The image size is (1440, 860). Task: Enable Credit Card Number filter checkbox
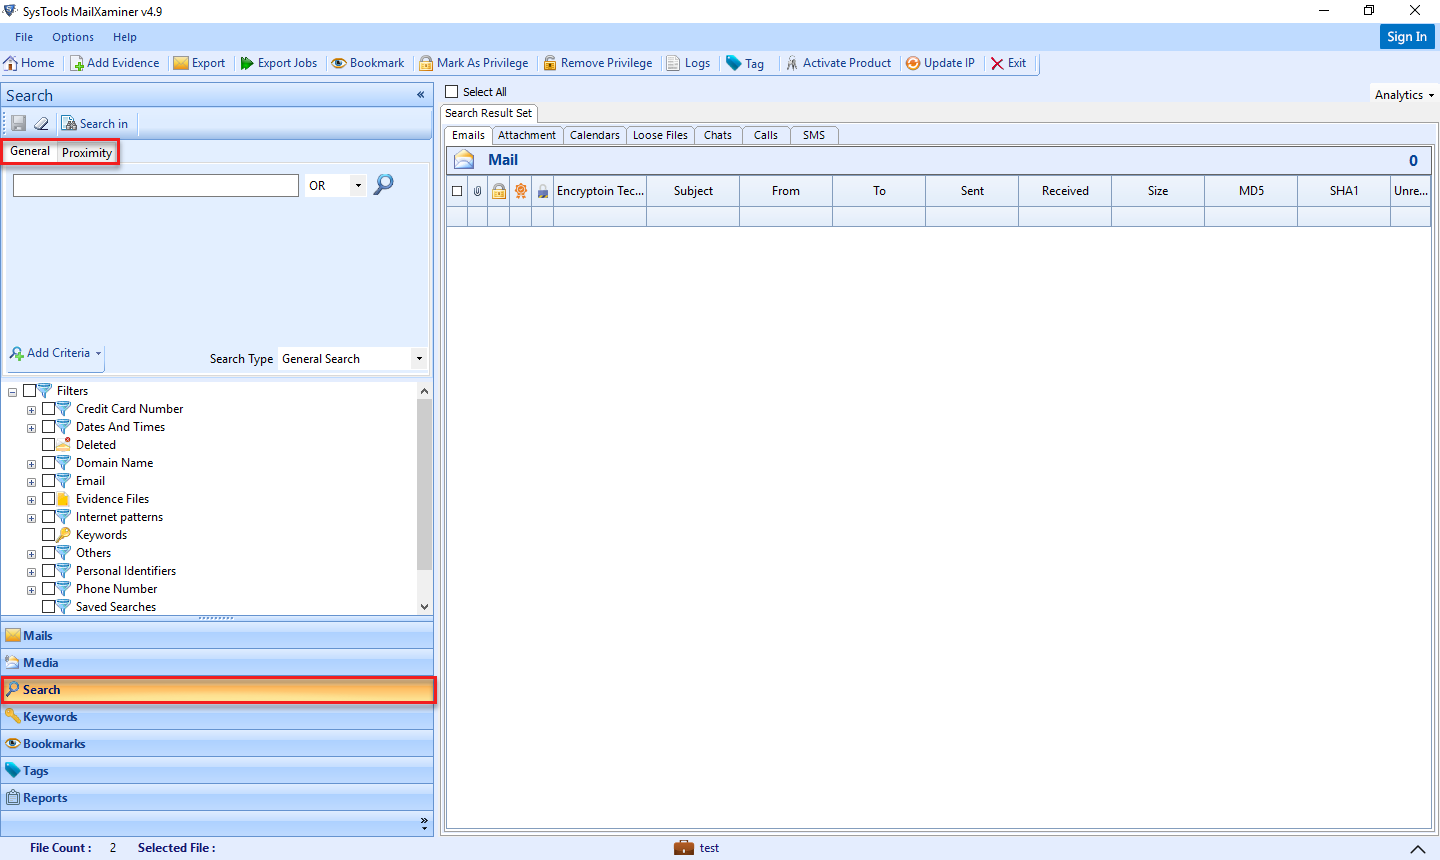pyautogui.click(x=48, y=408)
